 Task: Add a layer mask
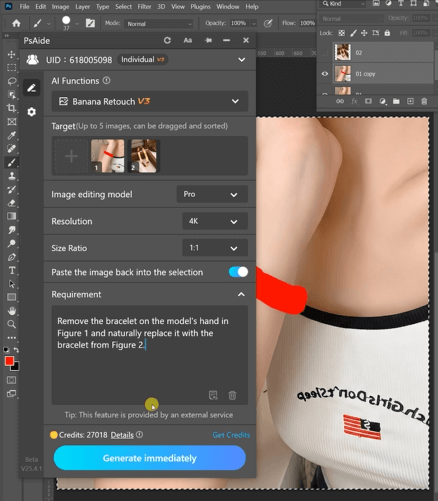[x=368, y=101]
